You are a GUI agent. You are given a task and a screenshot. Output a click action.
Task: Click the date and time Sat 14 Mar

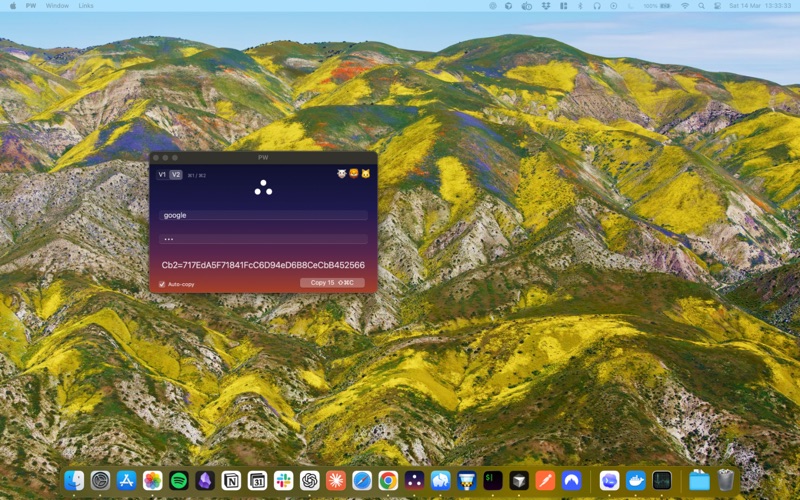point(760,6)
